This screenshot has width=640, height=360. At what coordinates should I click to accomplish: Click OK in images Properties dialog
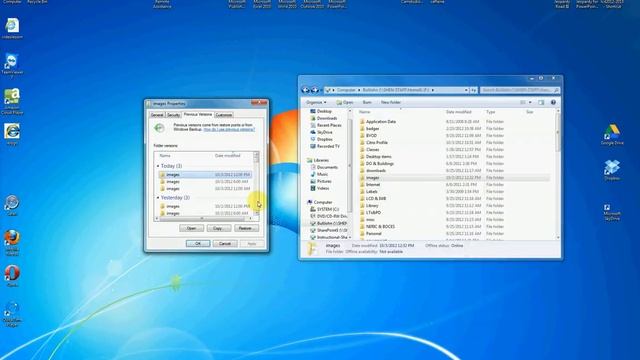[198, 244]
